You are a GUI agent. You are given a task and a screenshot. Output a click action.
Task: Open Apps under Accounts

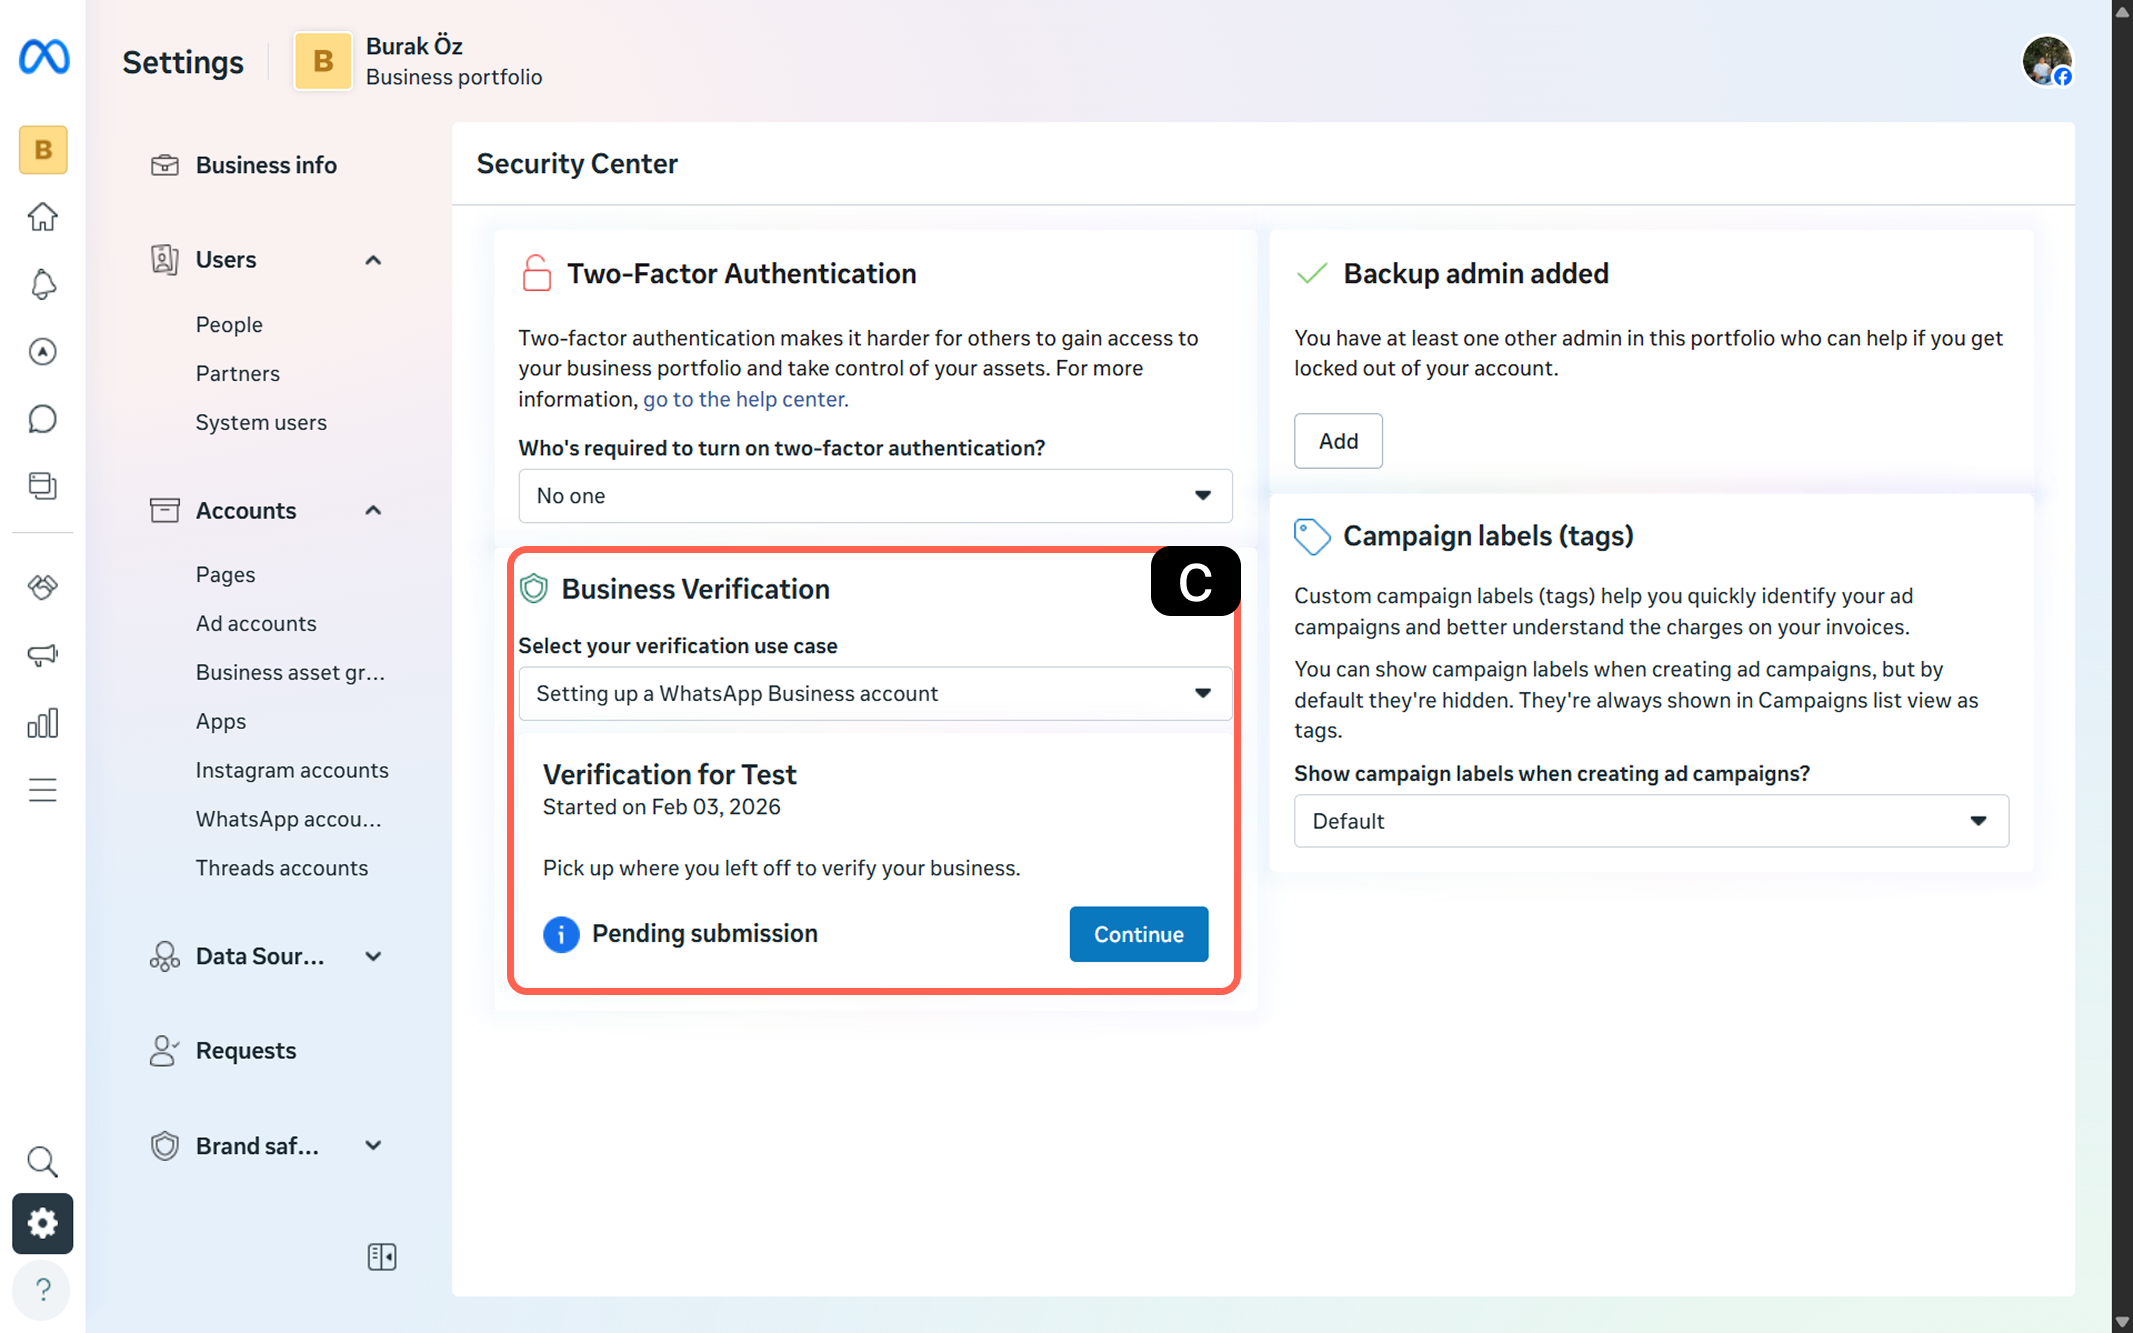[x=221, y=721]
